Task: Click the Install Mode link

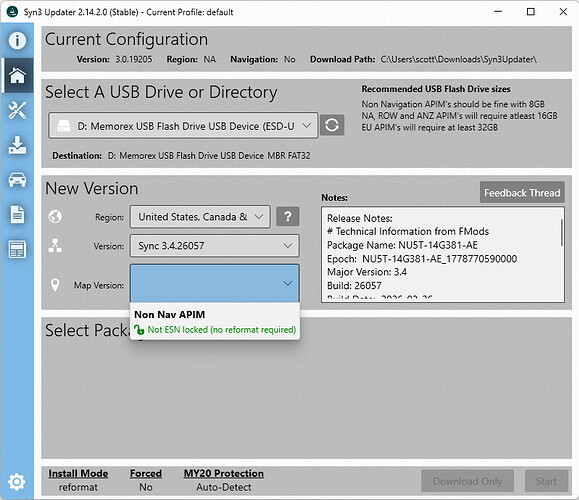Action: tap(78, 473)
